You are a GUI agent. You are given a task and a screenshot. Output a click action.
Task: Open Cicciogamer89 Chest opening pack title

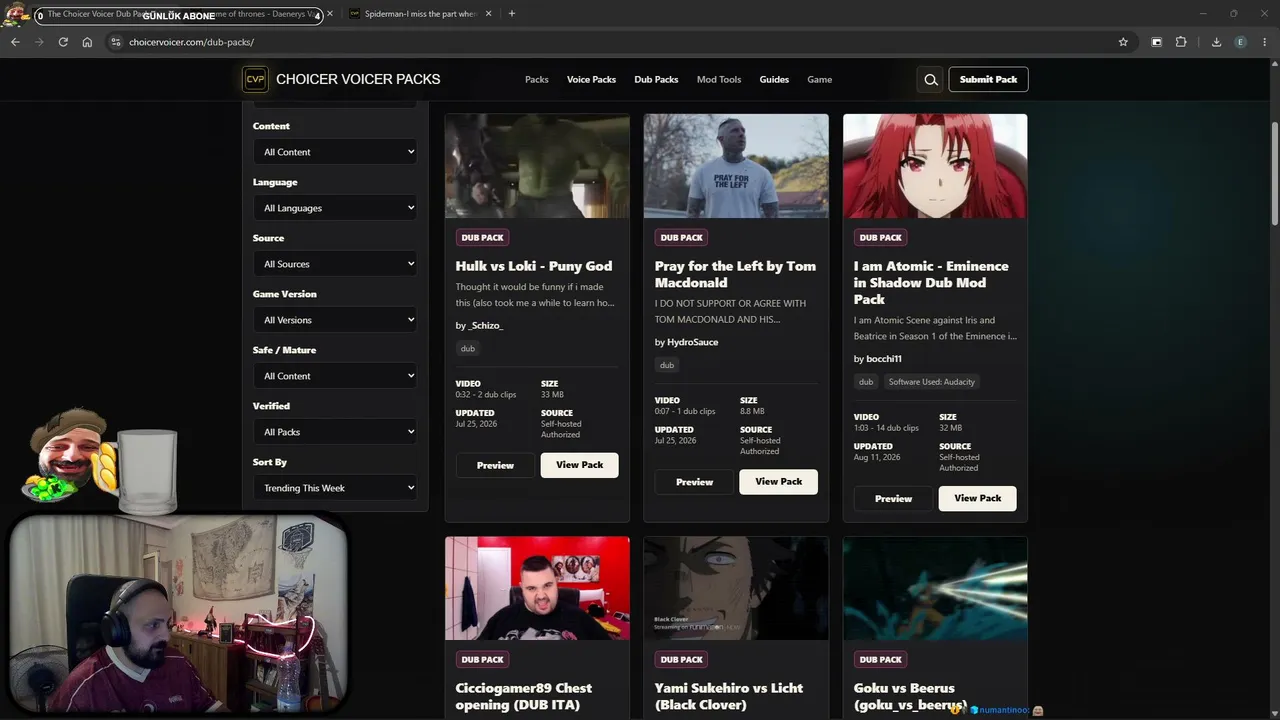tap(524, 696)
